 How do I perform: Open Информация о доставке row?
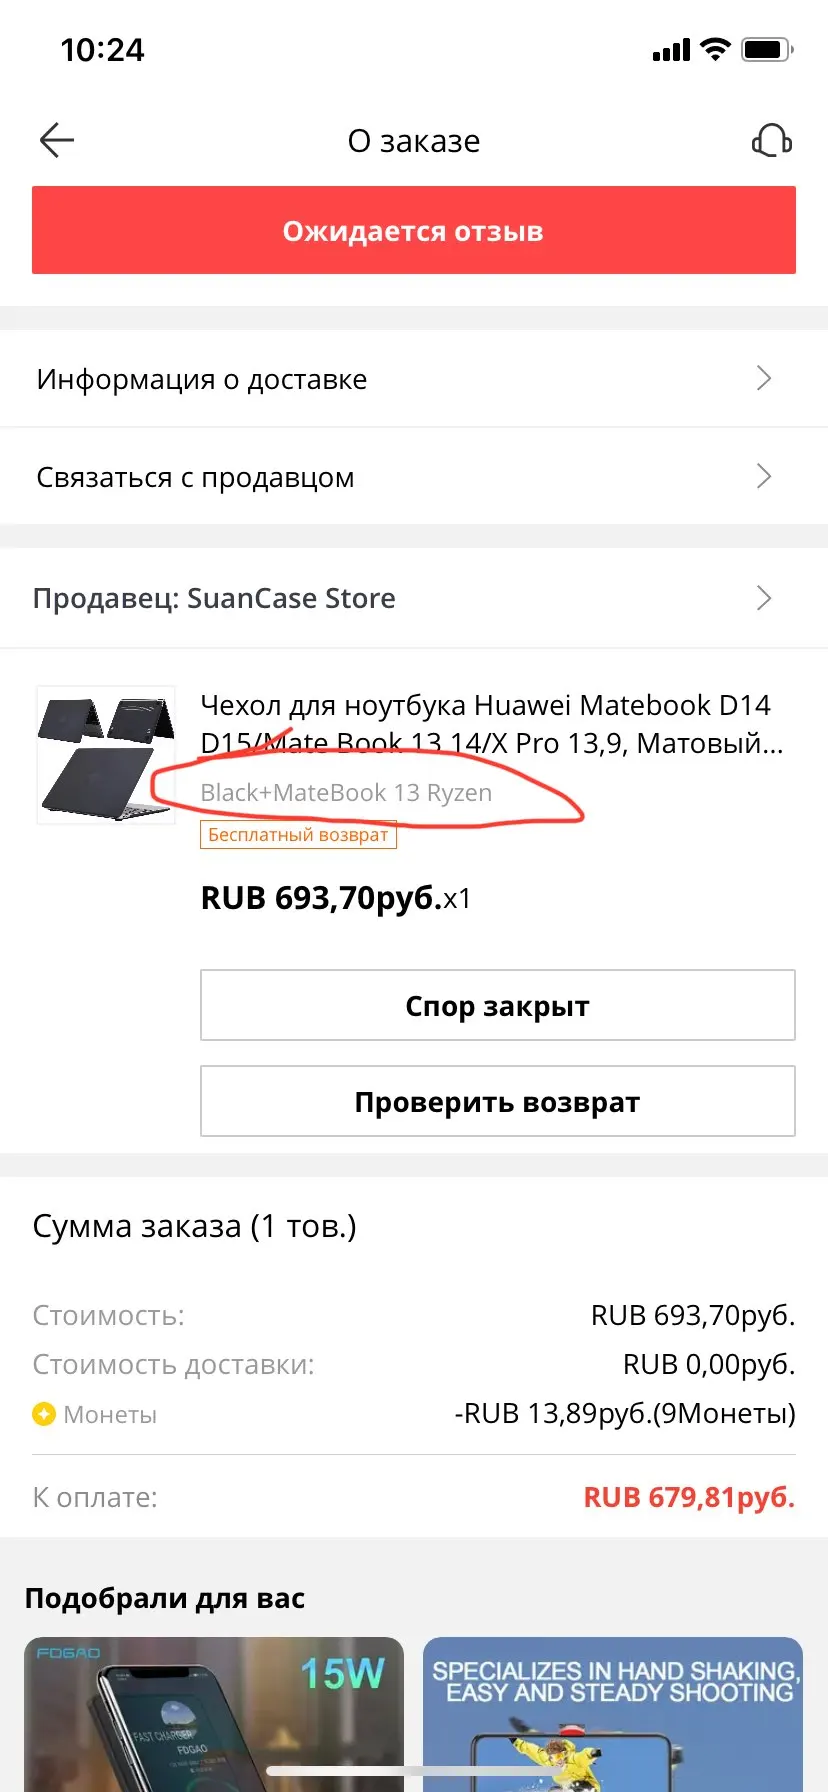414,378
